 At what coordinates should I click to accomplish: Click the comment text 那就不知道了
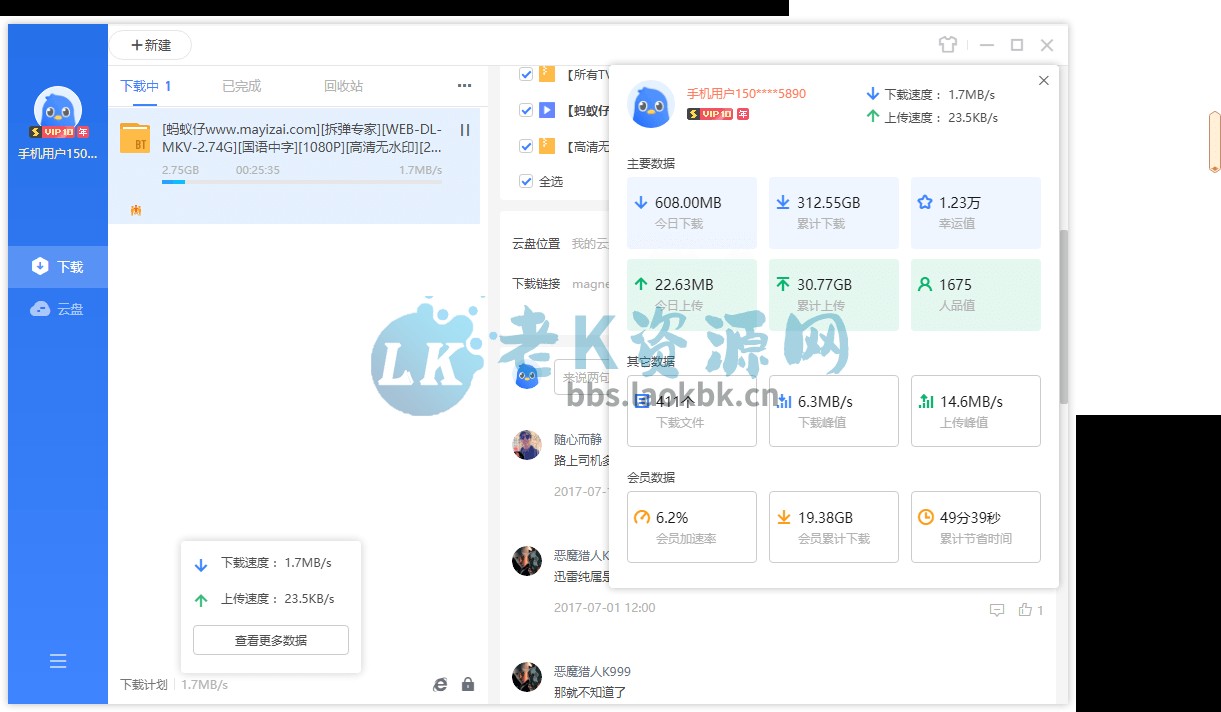590,692
